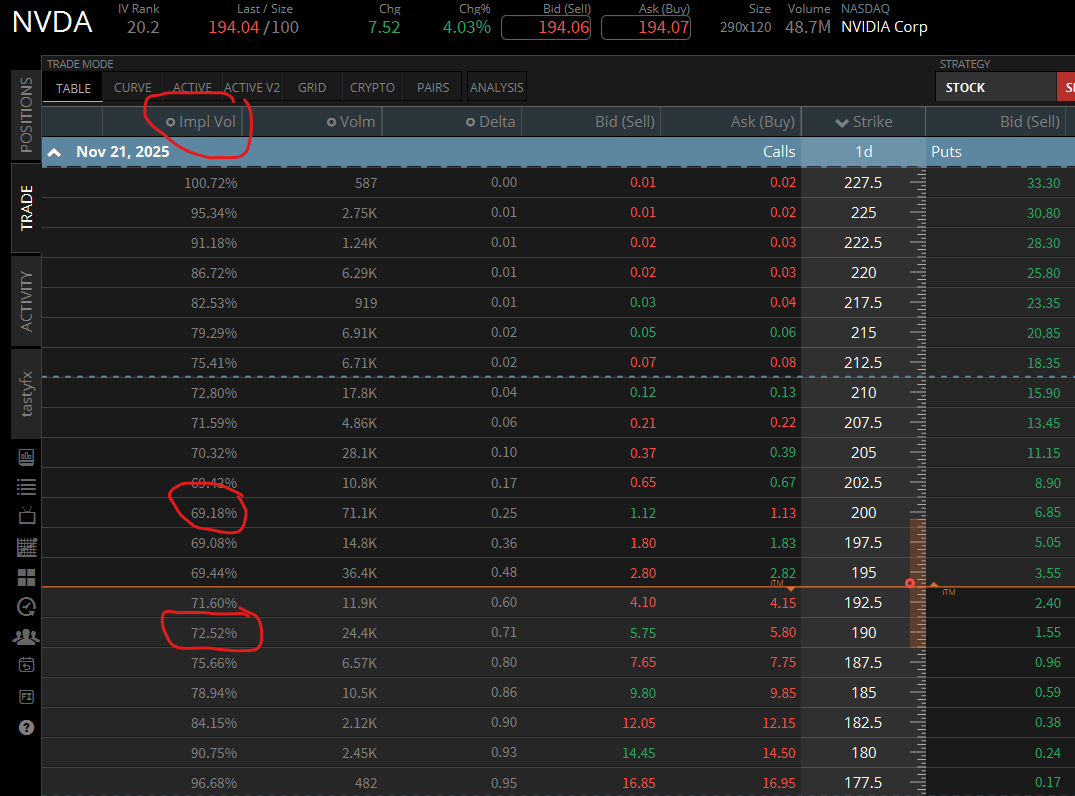Viewport: 1075px width, 796px height.
Task: Click the Puts section label
Action: pyautogui.click(x=946, y=152)
